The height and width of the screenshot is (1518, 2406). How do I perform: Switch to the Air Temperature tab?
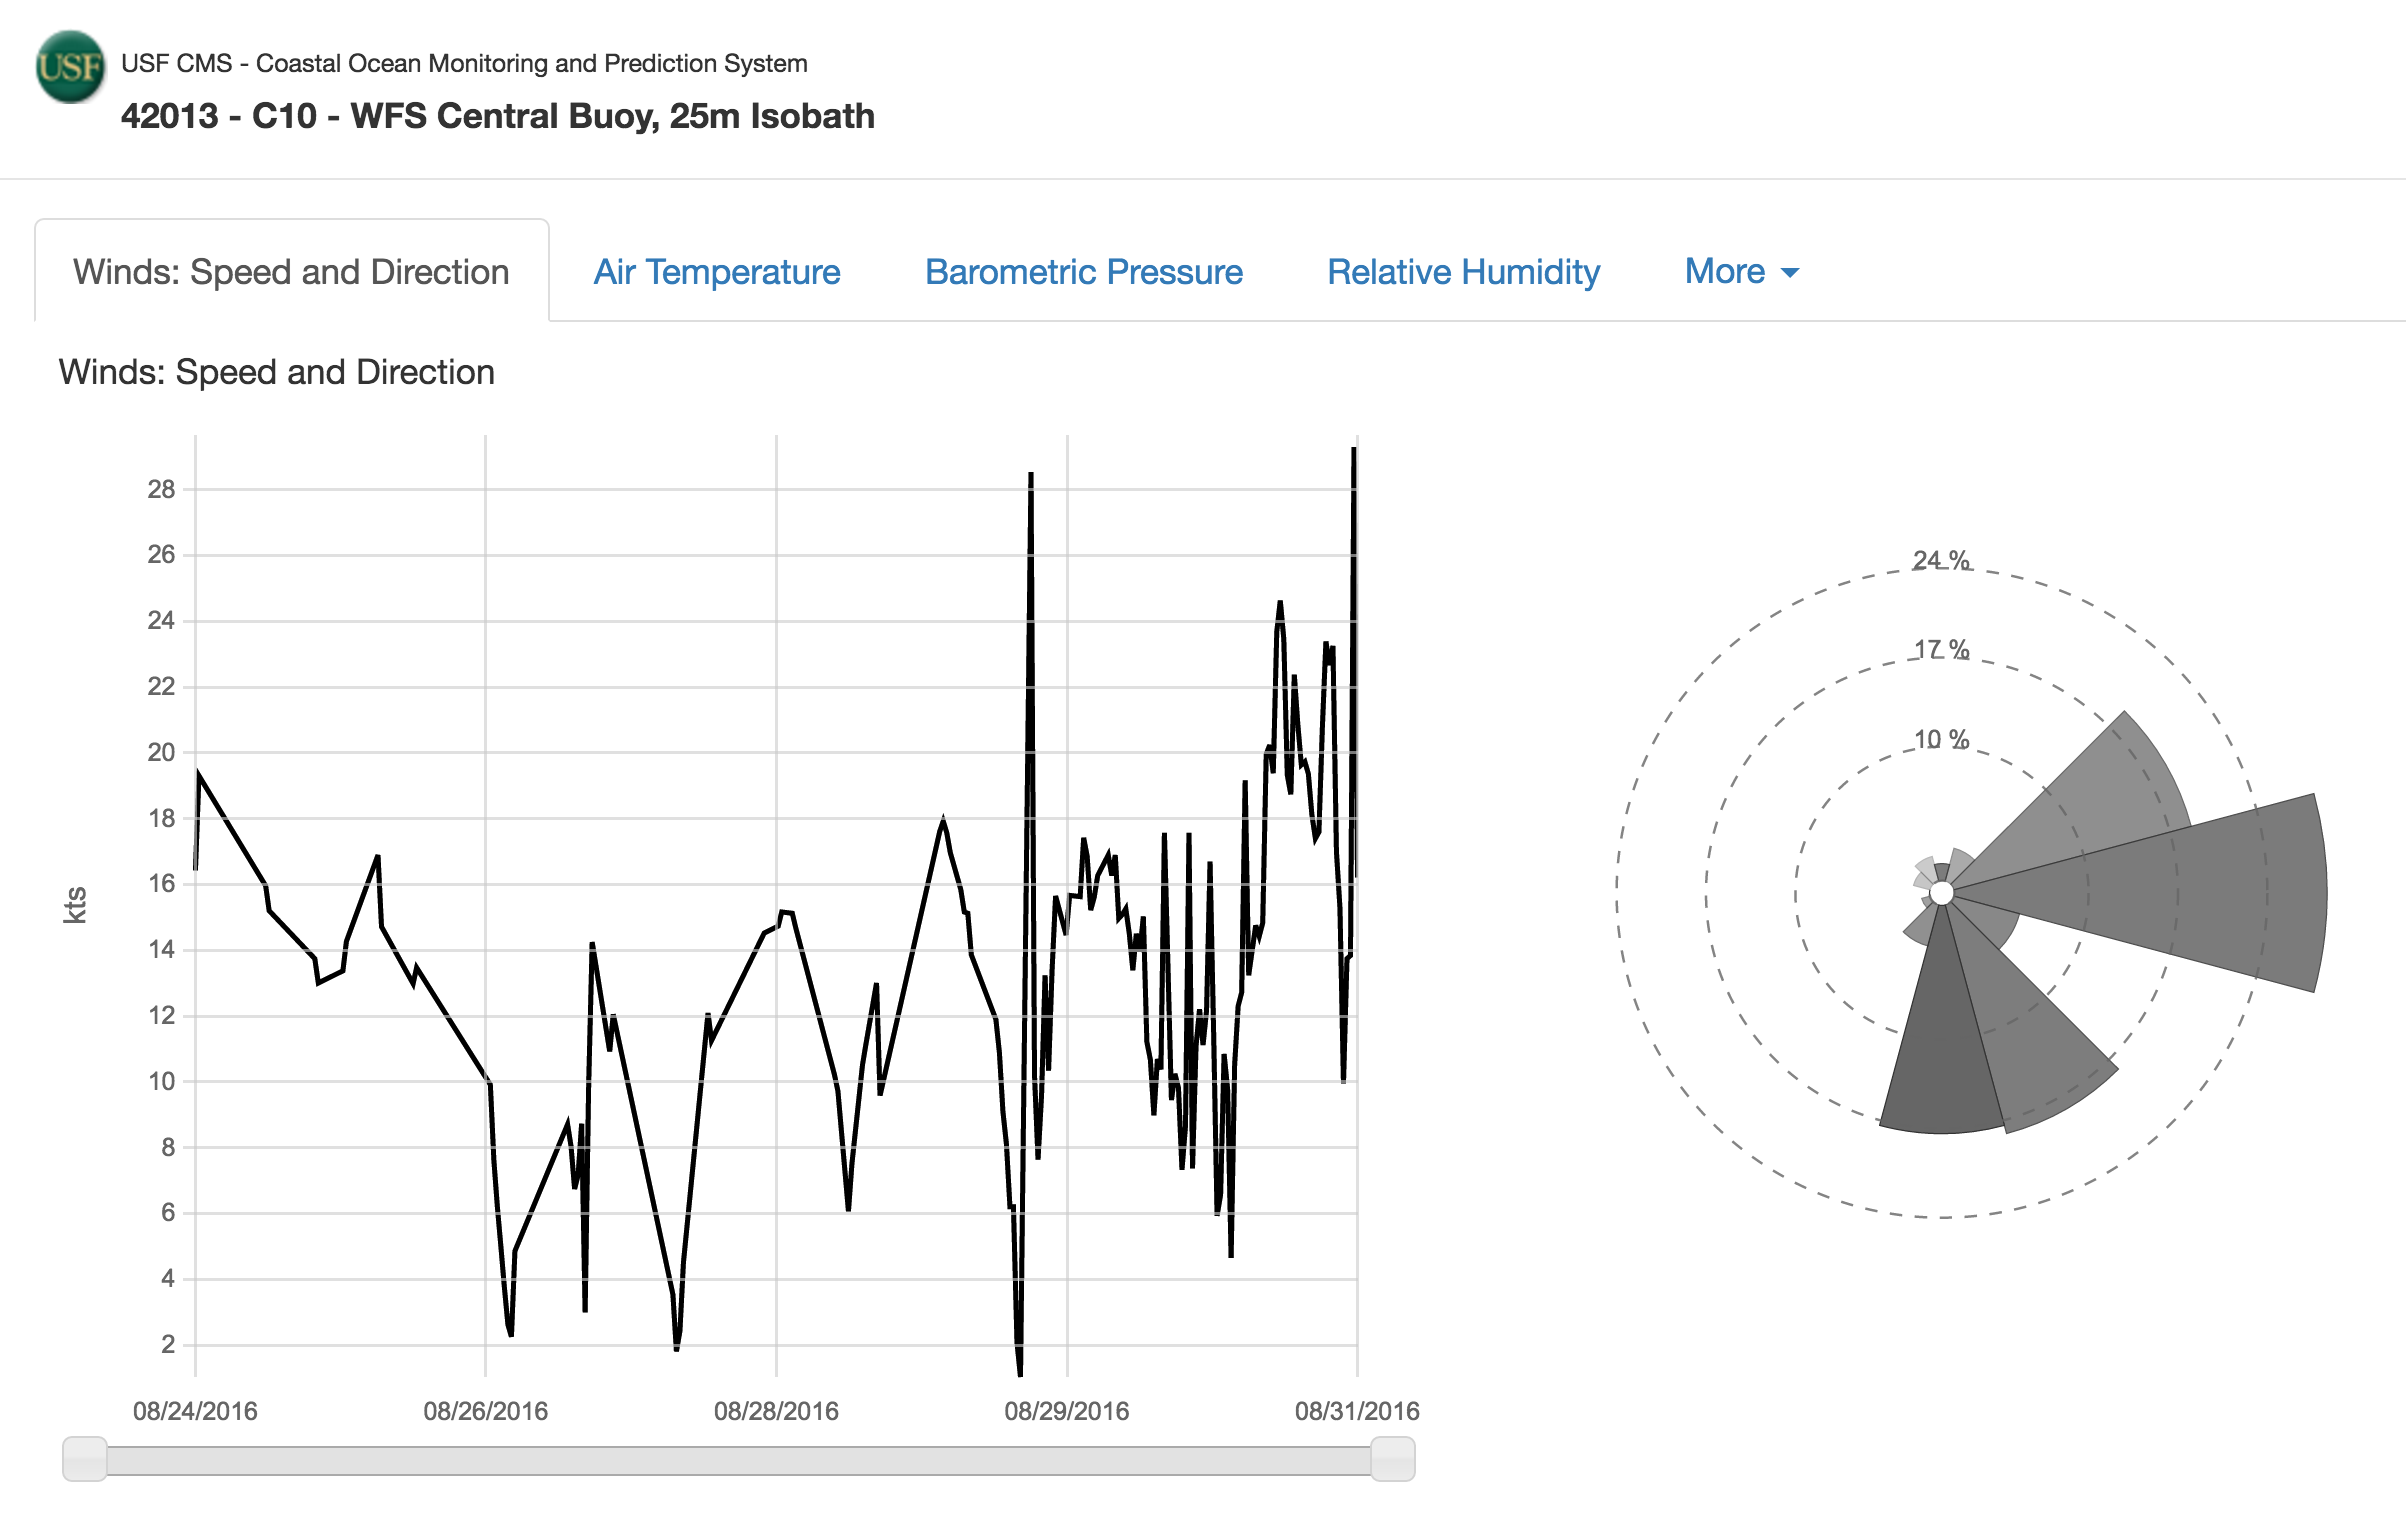point(717,272)
